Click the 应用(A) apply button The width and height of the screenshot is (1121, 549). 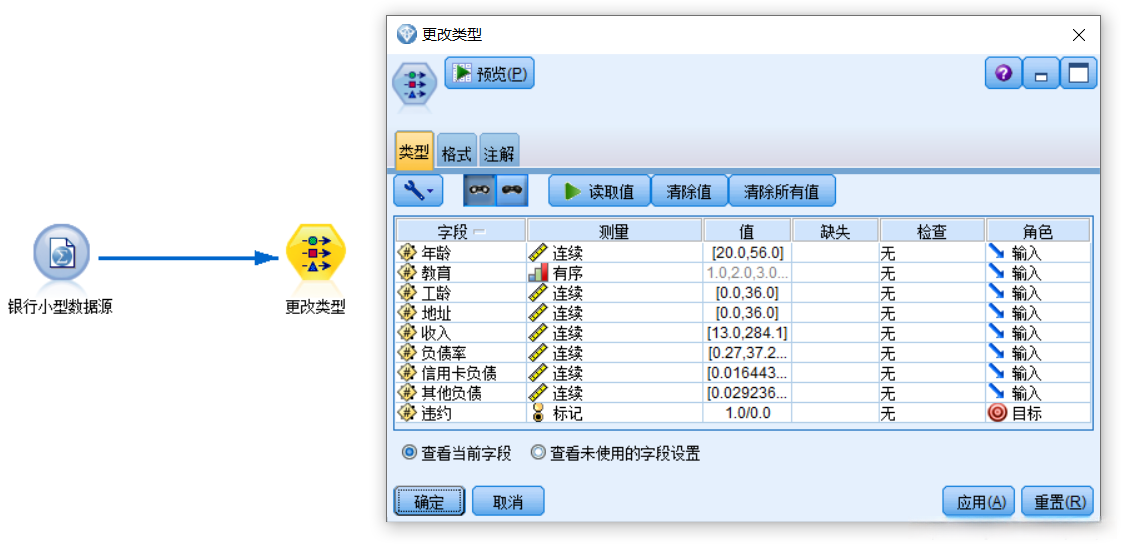click(x=979, y=501)
